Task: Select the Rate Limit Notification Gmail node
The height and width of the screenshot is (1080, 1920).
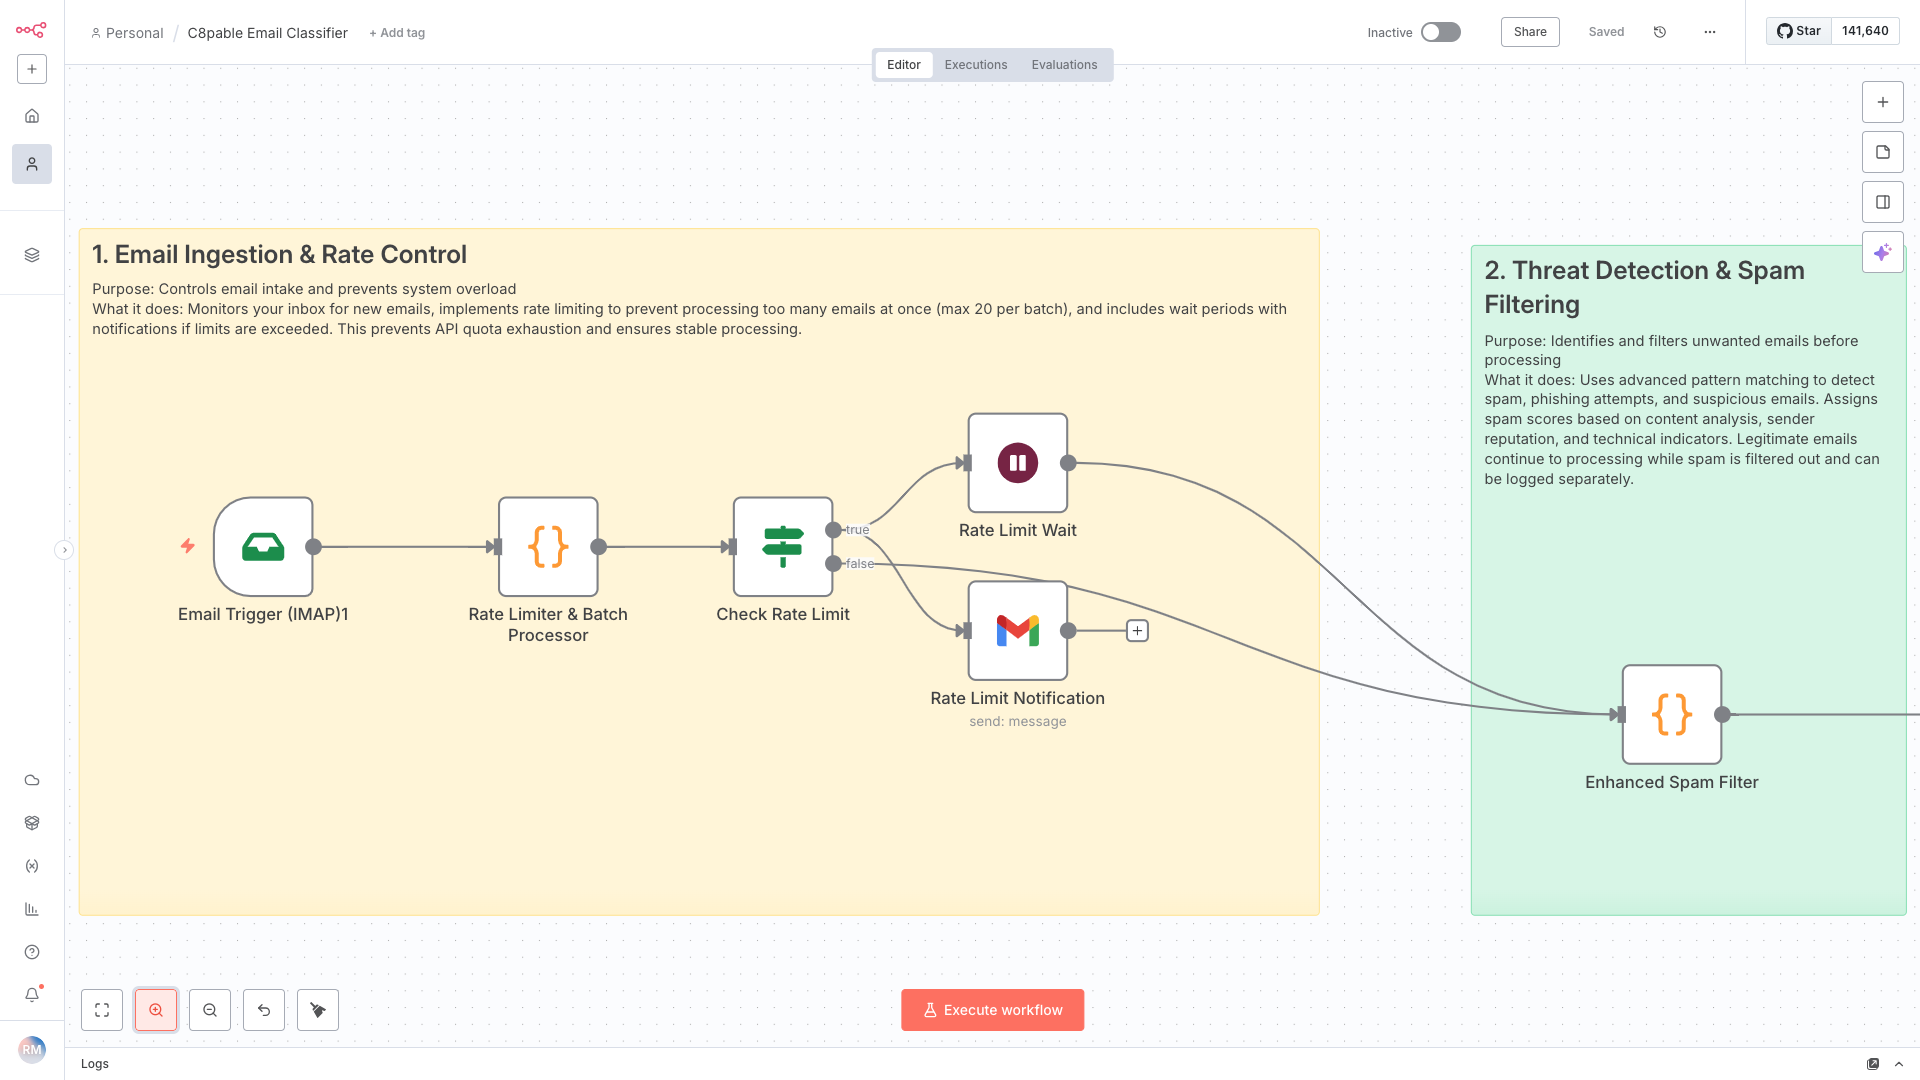Action: [x=1018, y=631]
